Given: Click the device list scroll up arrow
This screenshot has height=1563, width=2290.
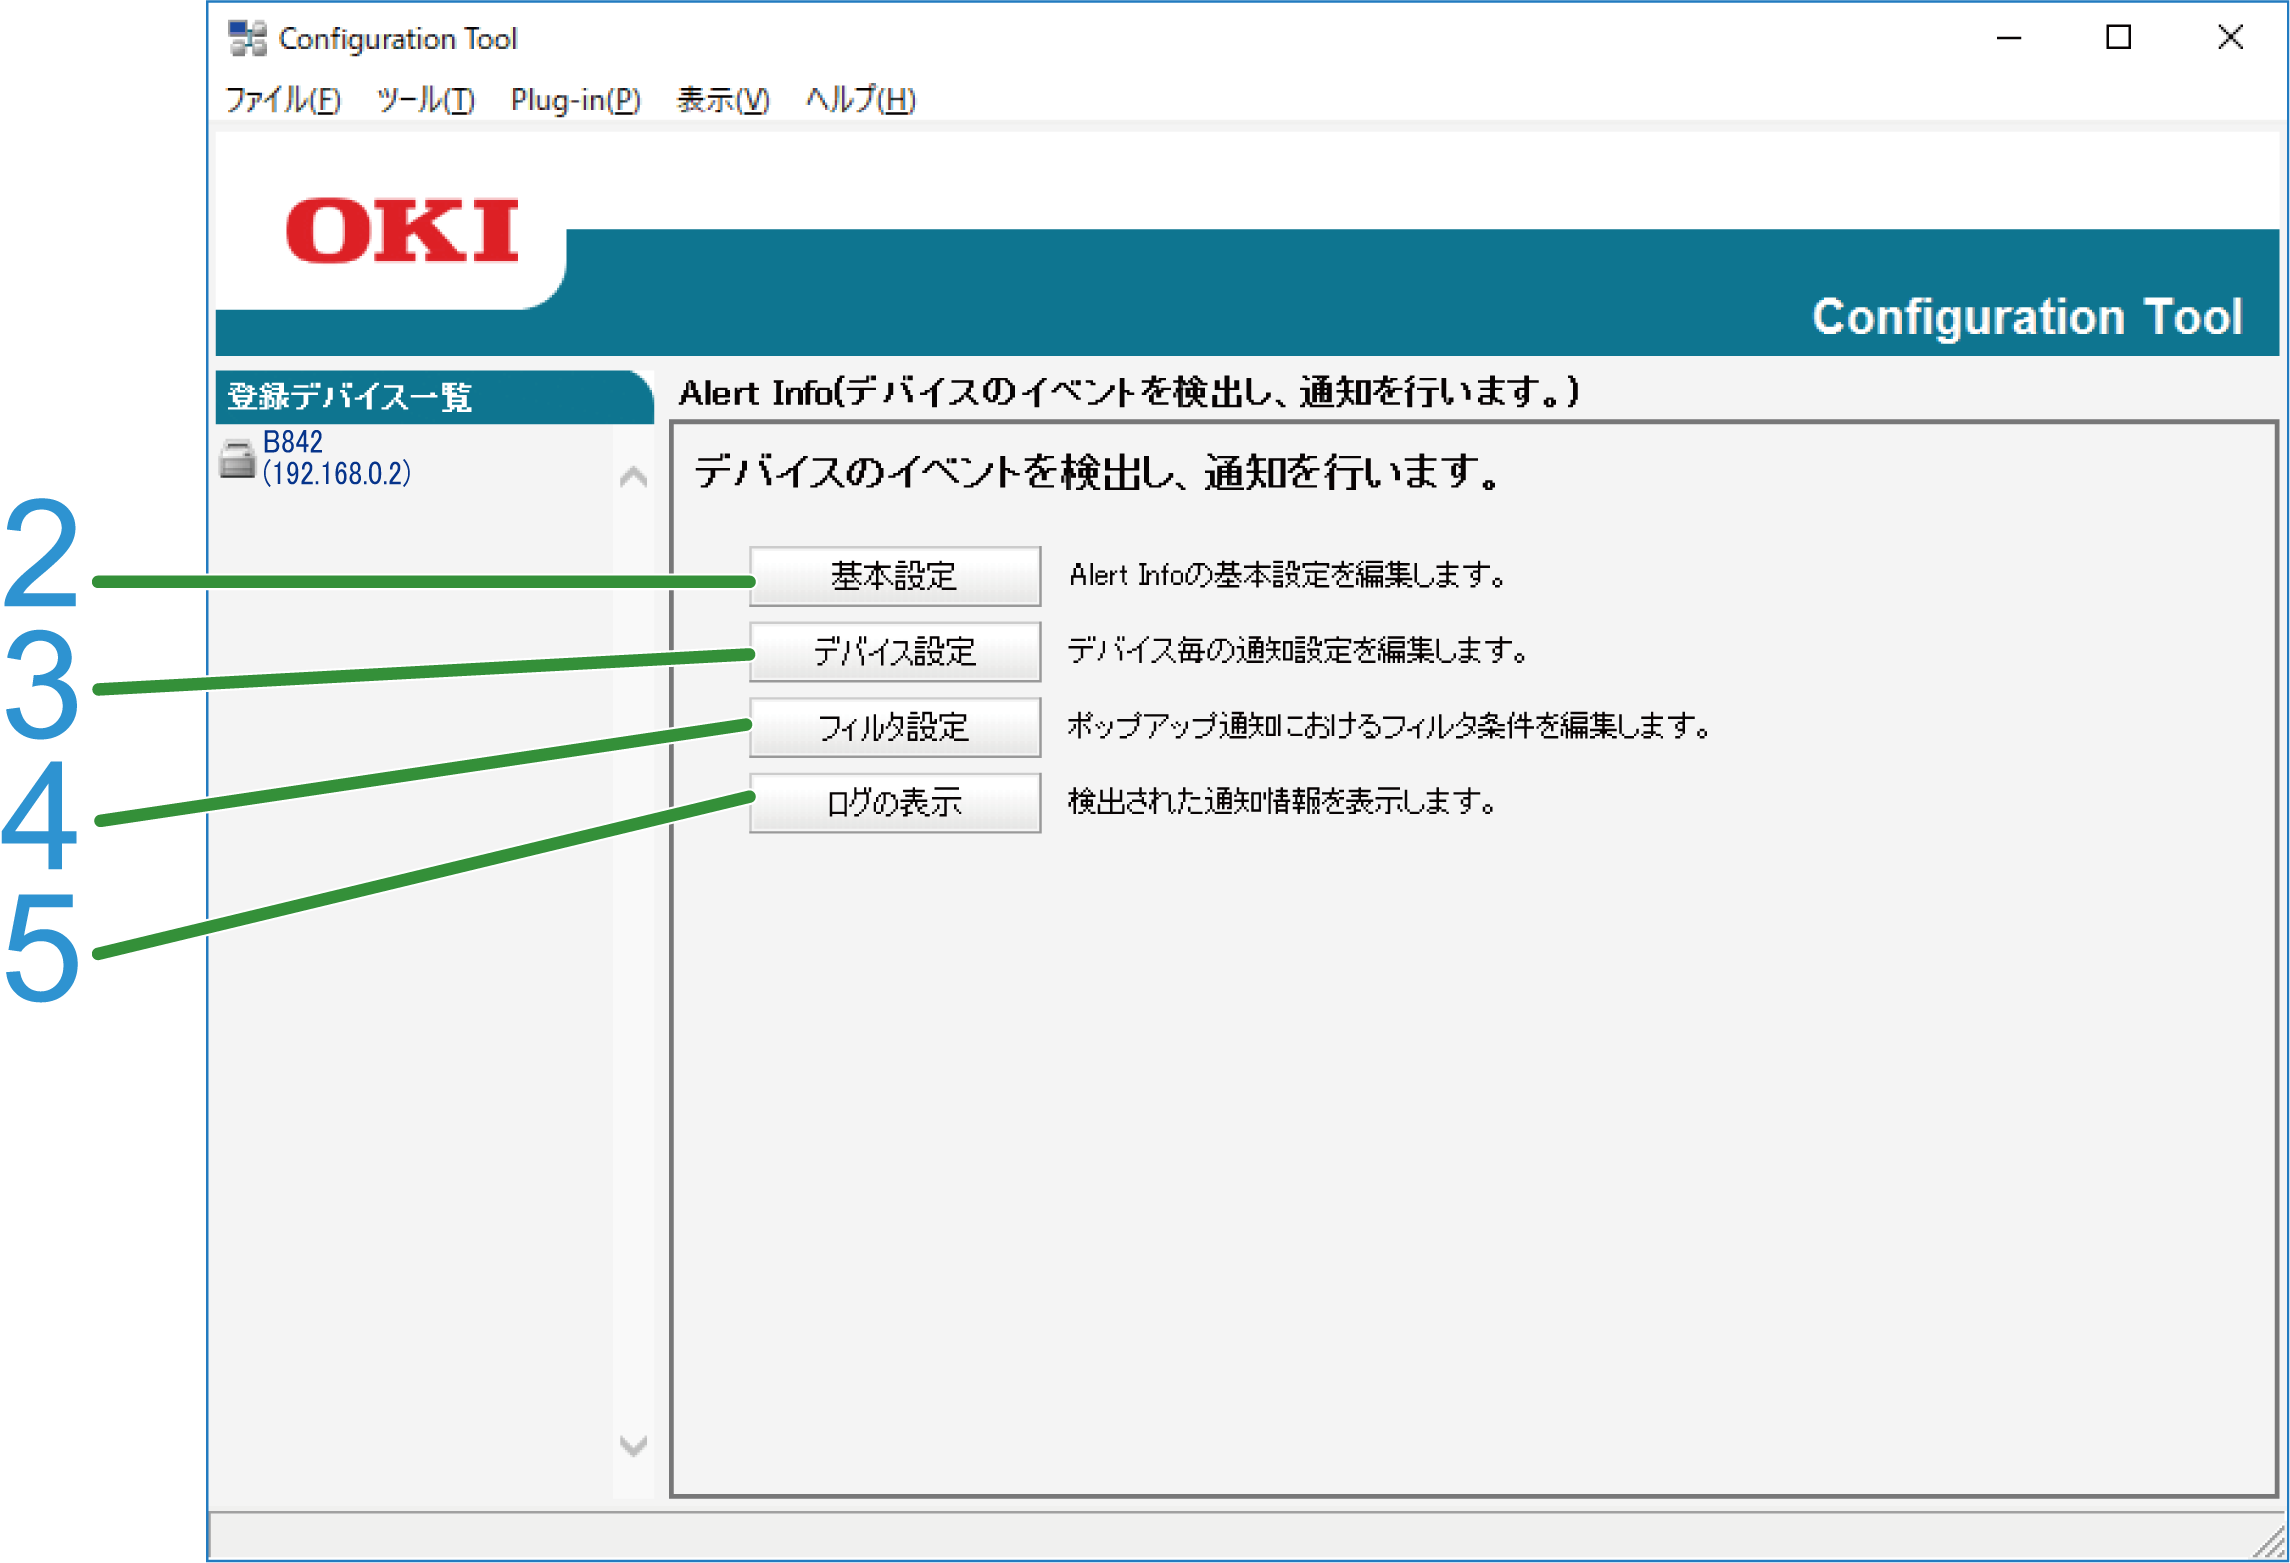Looking at the screenshot, I should (633, 477).
